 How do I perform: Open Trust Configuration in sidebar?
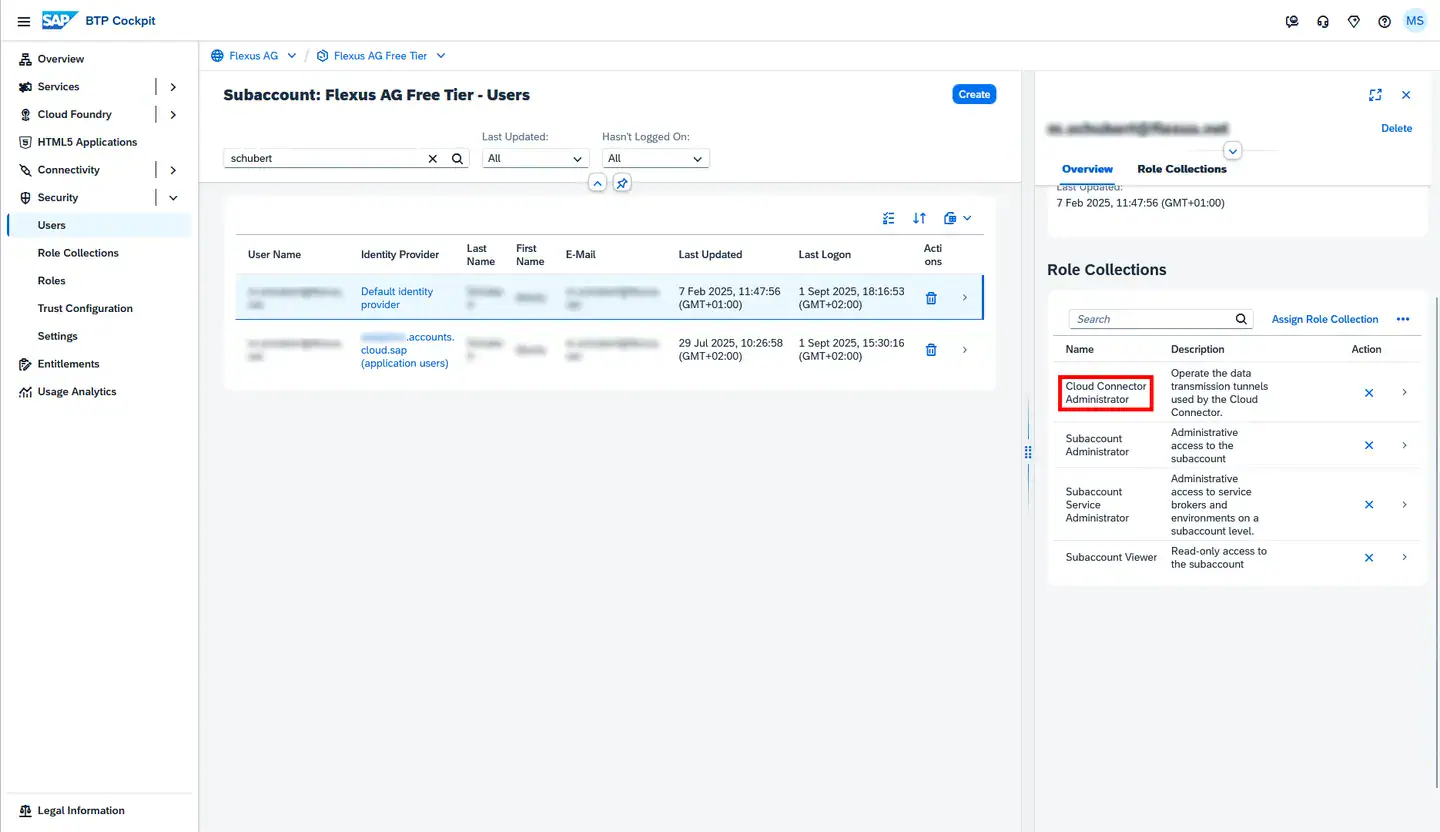pos(85,309)
